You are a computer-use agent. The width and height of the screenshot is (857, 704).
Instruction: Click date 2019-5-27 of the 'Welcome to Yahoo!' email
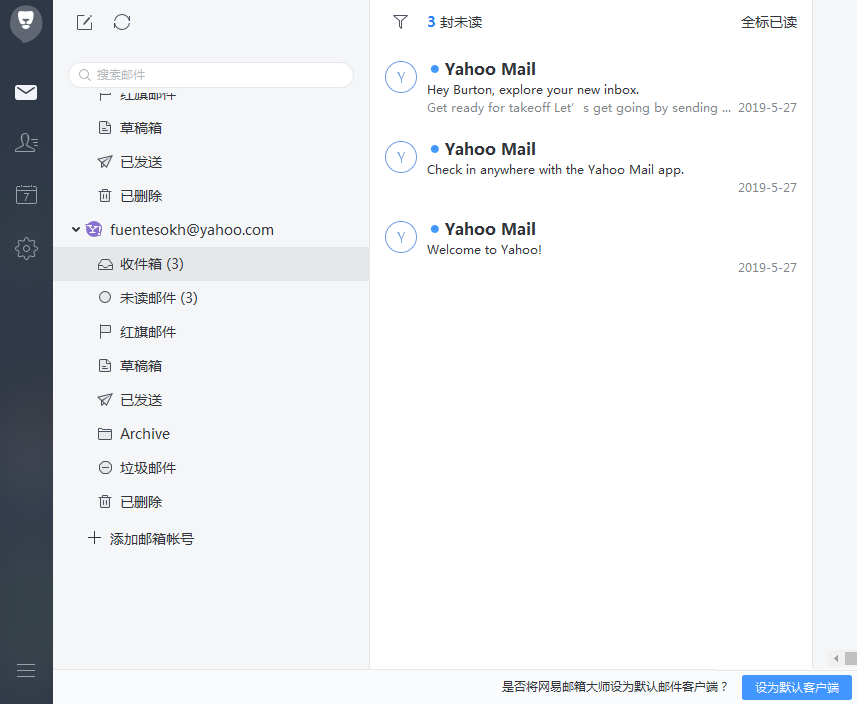pyautogui.click(x=767, y=267)
